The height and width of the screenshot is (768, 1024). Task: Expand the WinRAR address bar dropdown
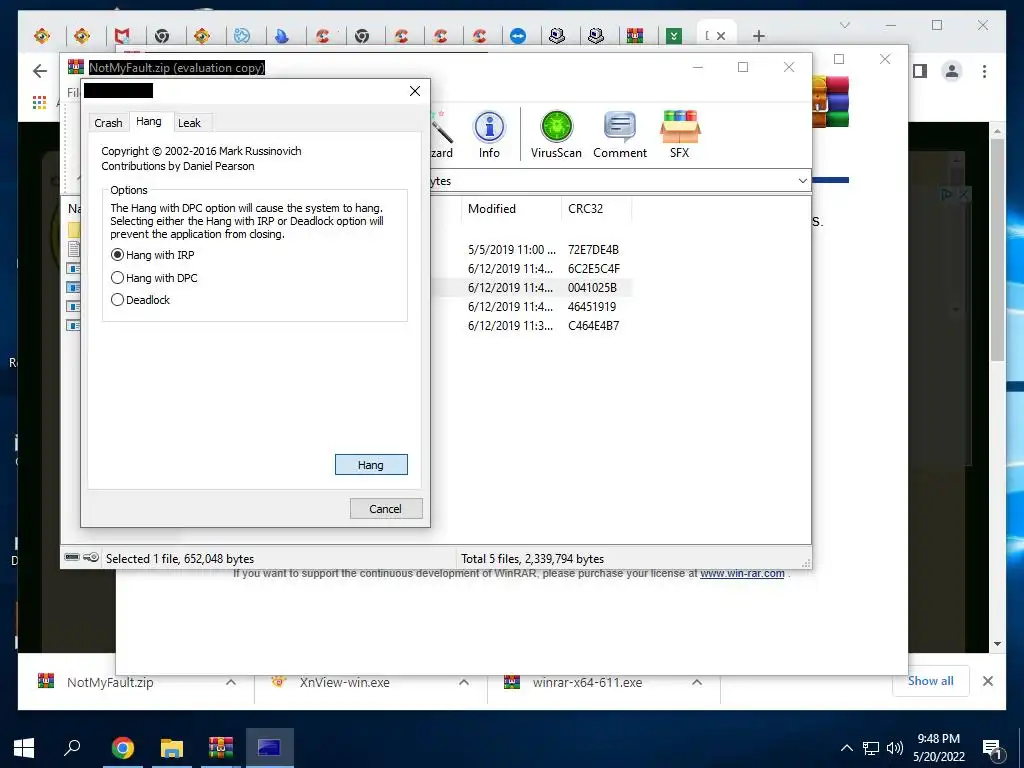tap(803, 181)
